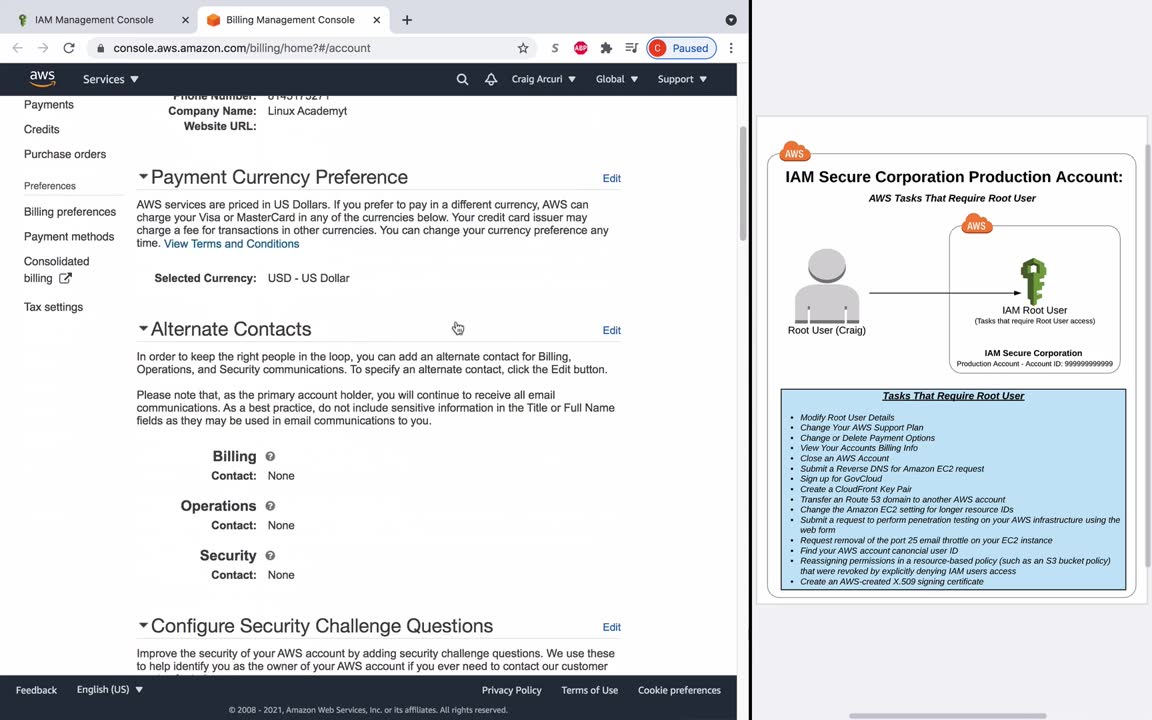Click 'Sign up for GovCloud' in diagram list
This screenshot has height=720, width=1152.
(841, 479)
